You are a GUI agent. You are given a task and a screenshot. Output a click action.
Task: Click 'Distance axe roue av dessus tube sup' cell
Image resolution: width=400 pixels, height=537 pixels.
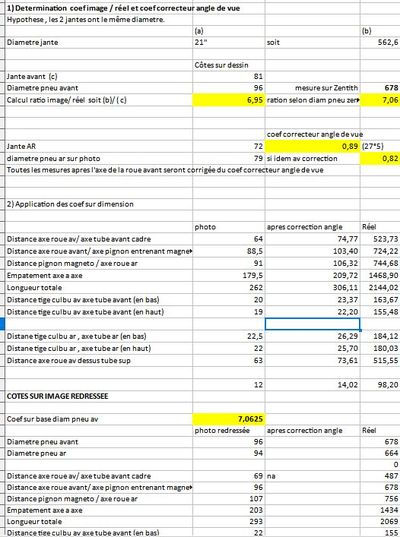[x=99, y=360]
